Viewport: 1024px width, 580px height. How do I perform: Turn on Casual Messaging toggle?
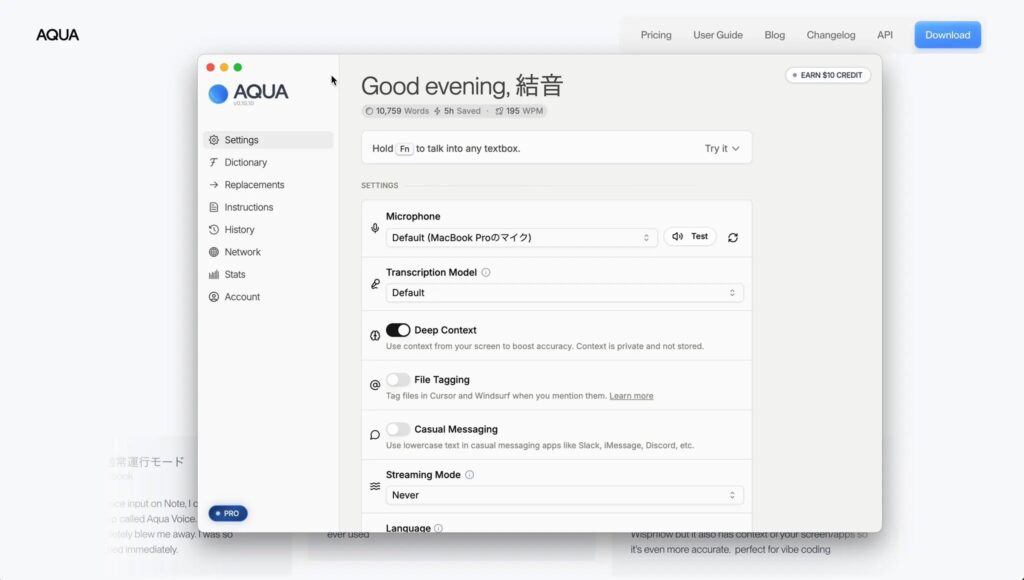pos(398,429)
